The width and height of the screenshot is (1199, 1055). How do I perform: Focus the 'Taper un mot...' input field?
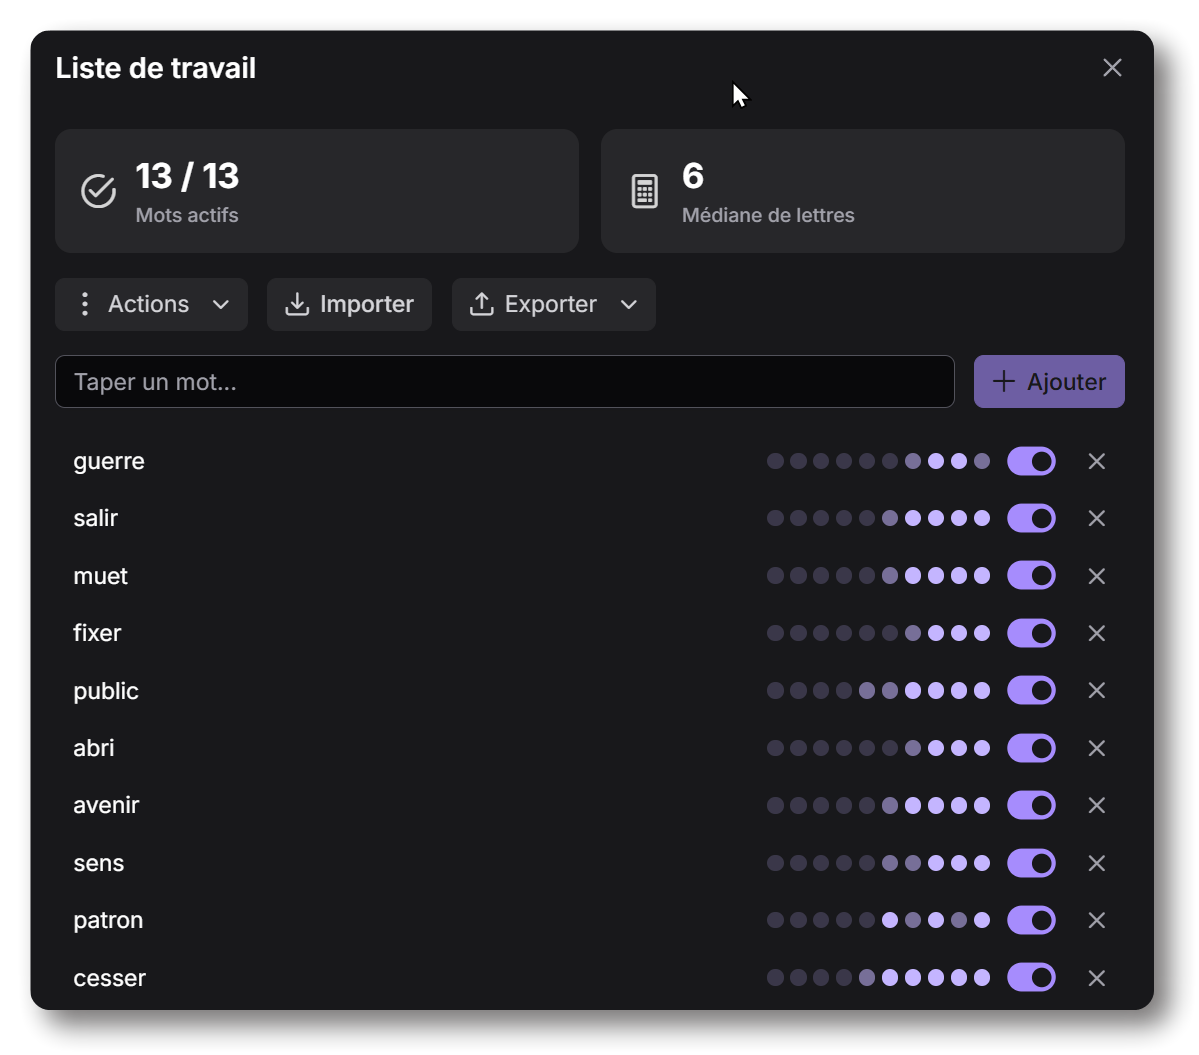[504, 382]
